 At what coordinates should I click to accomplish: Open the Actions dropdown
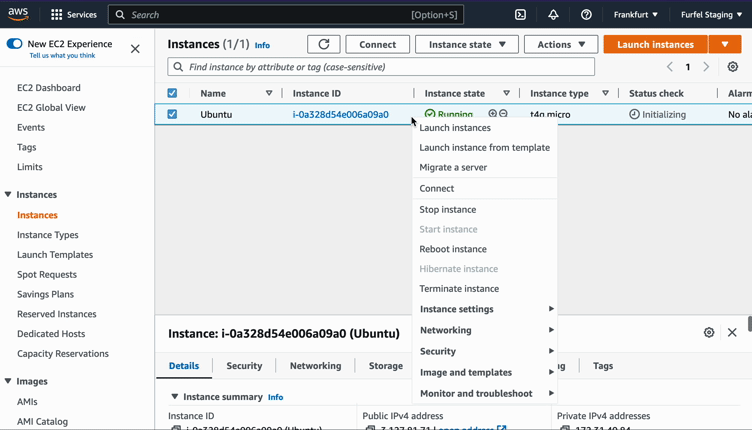(561, 44)
